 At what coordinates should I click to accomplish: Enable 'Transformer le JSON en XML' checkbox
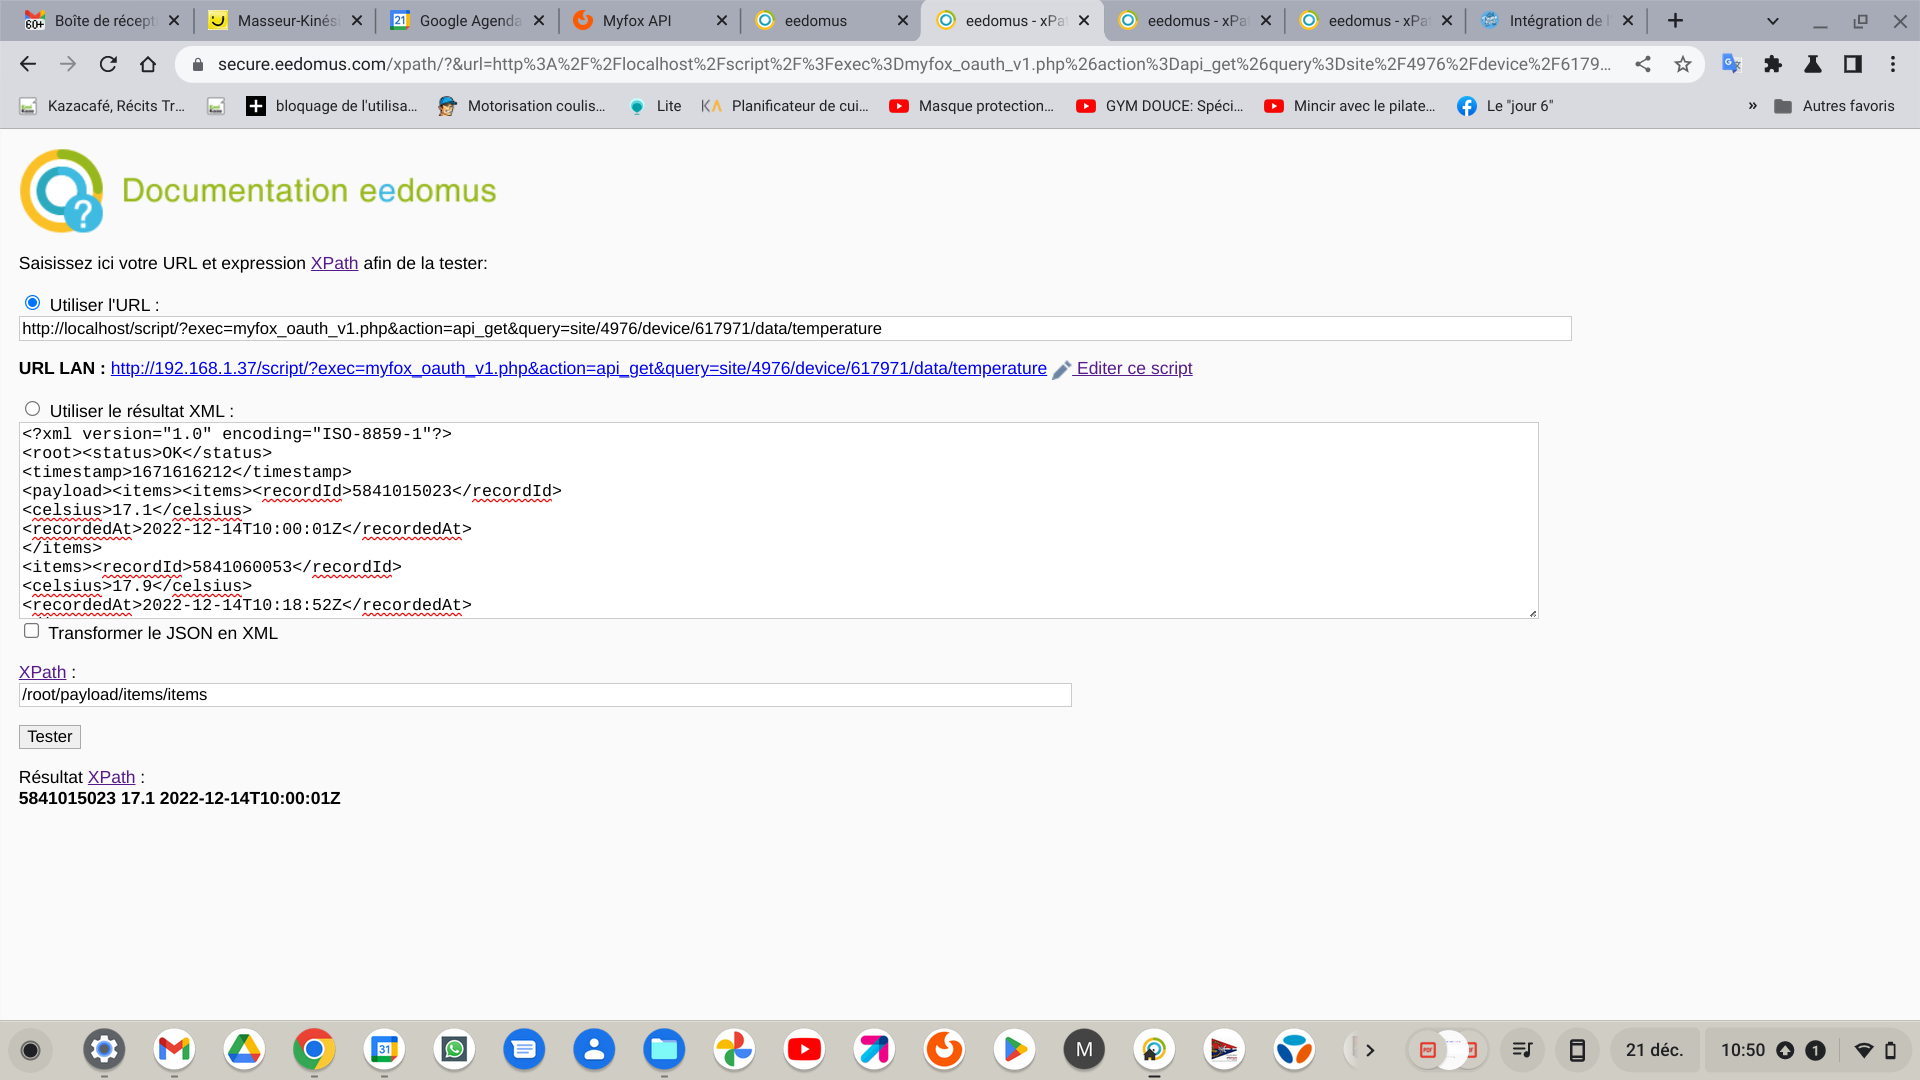pyautogui.click(x=32, y=631)
